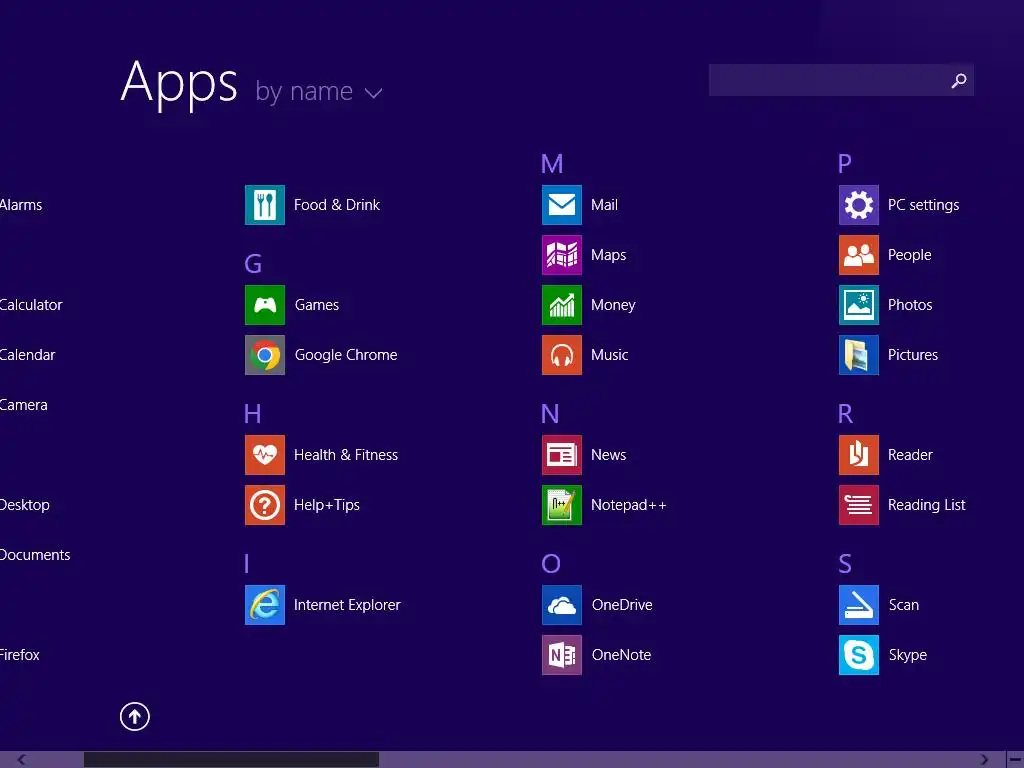Viewport: 1024px width, 768px height.
Task: Launch the Notepad++ icon
Action: coord(562,505)
